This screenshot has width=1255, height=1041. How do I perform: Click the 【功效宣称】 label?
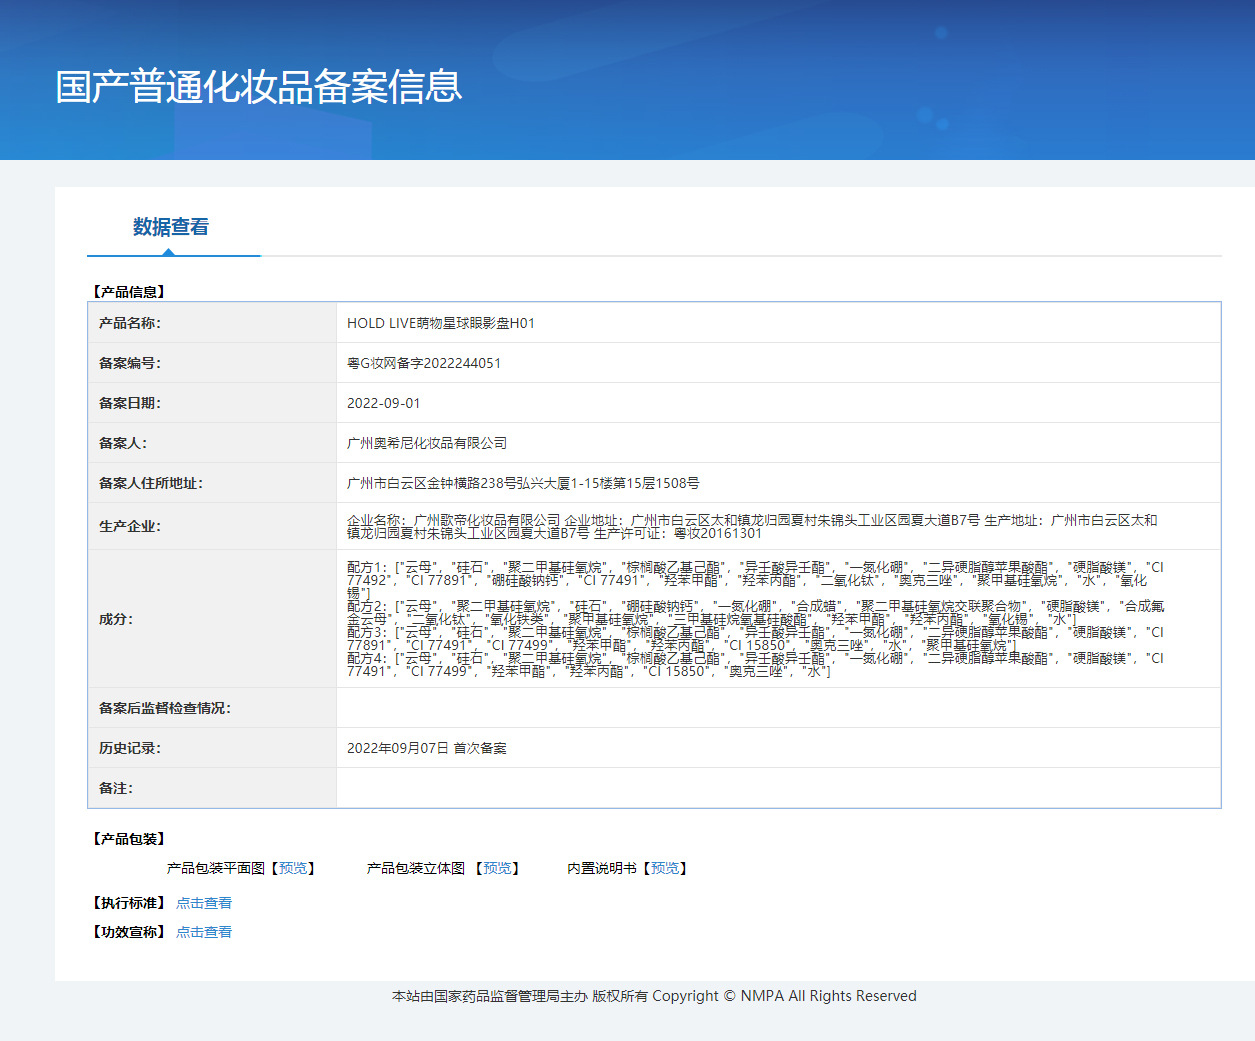(x=129, y=932)
